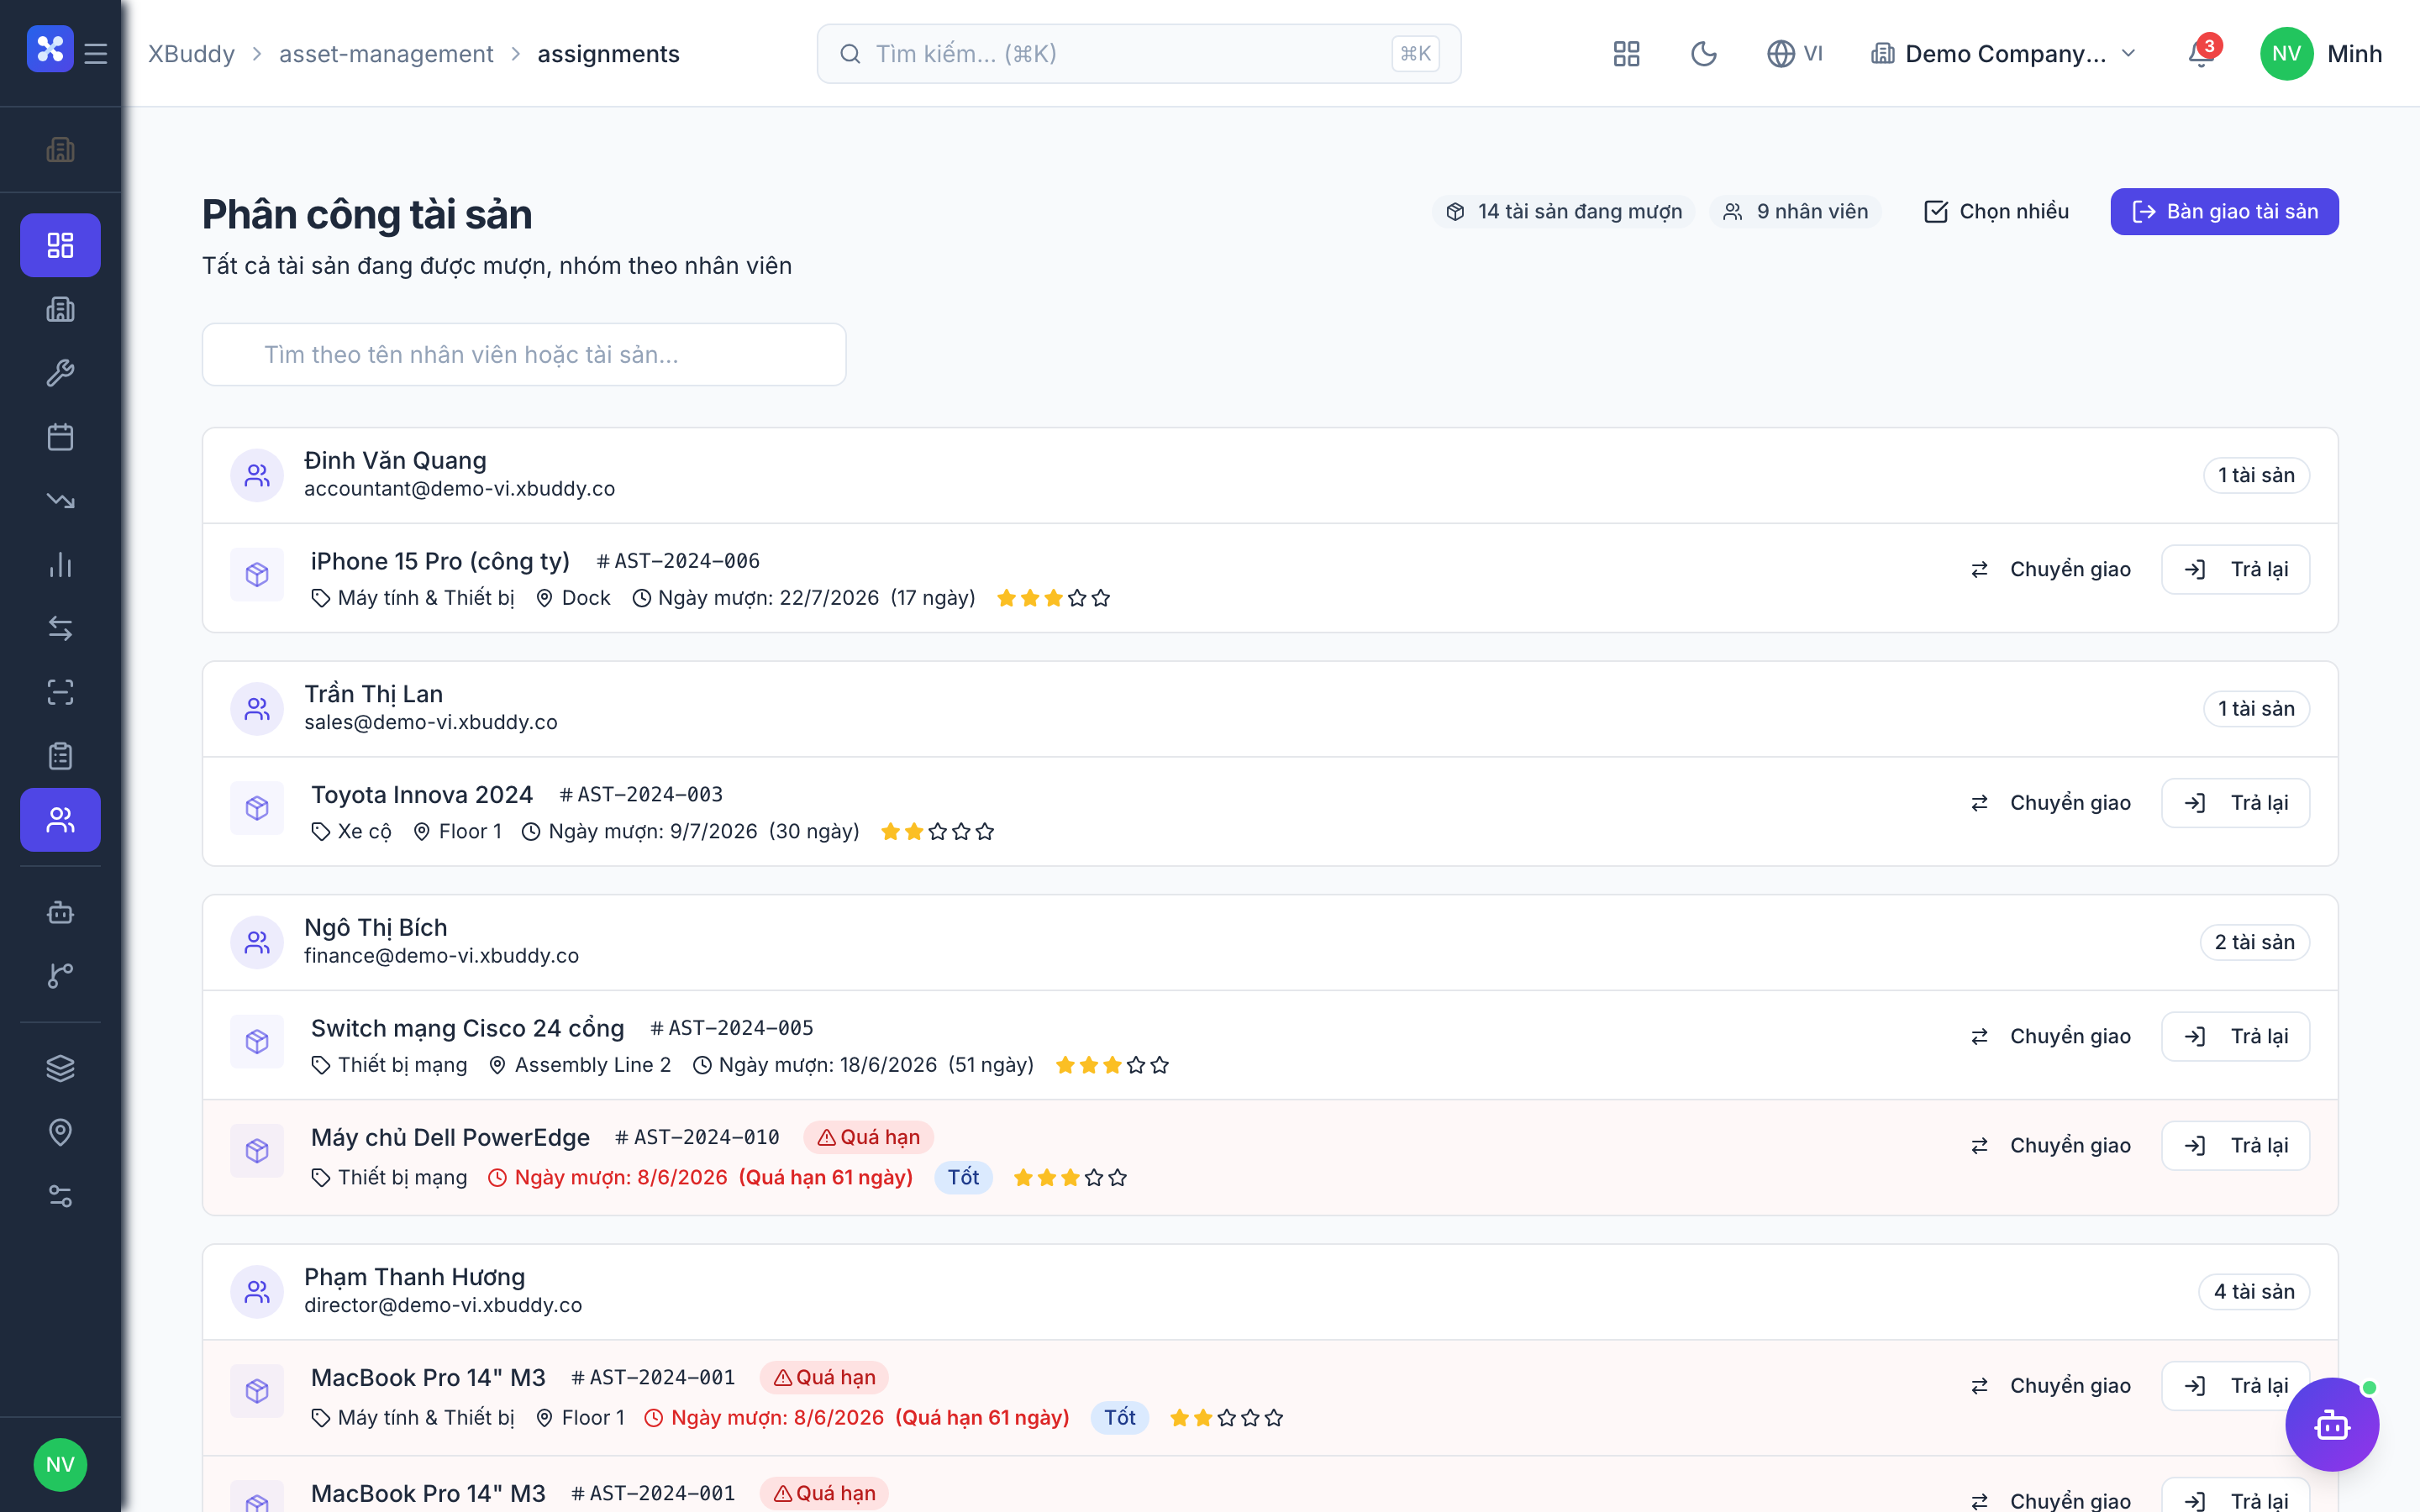Open the location pin sidebar icon
This screenshot has height=1512, width=2420.
click(61, 1132)
